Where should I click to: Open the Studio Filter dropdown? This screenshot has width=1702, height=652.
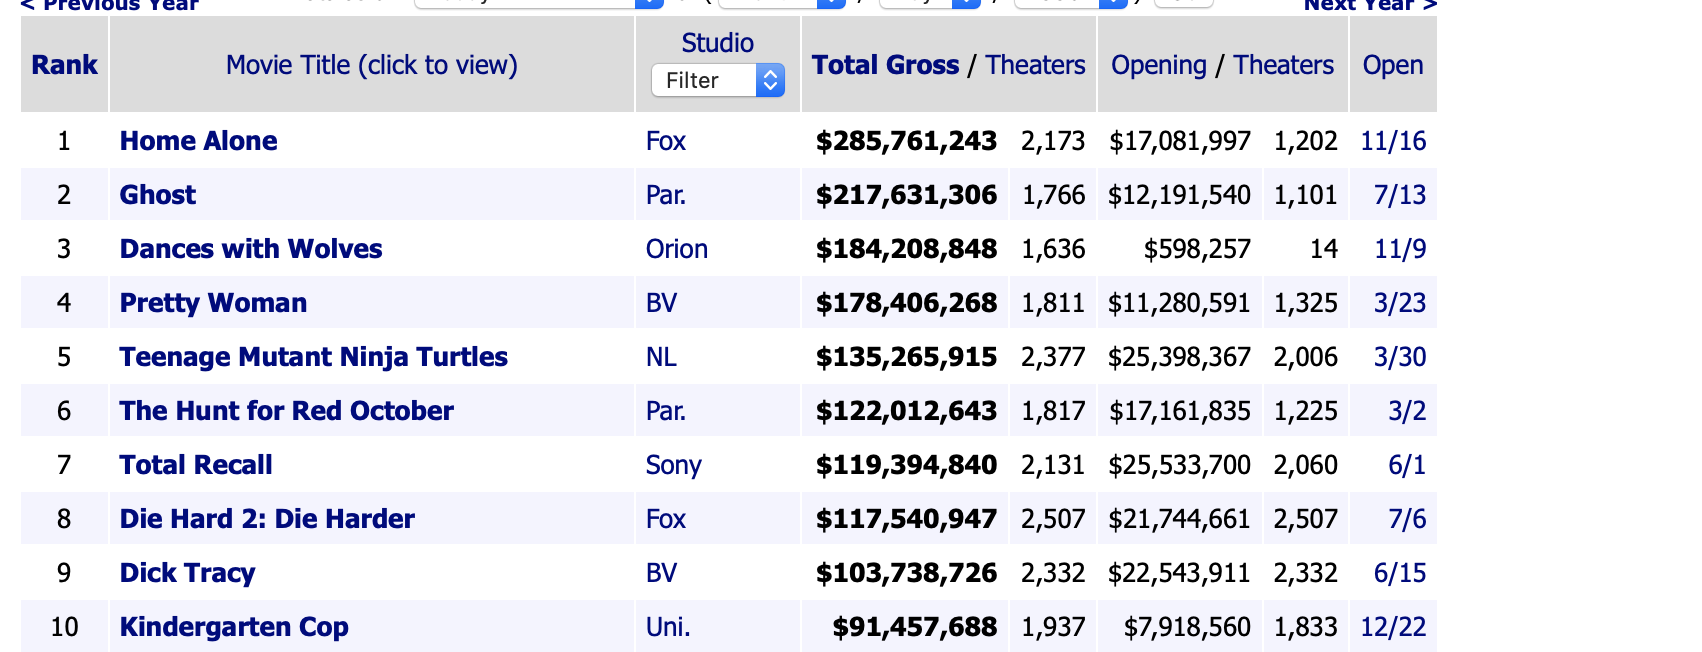coord(717,80)
